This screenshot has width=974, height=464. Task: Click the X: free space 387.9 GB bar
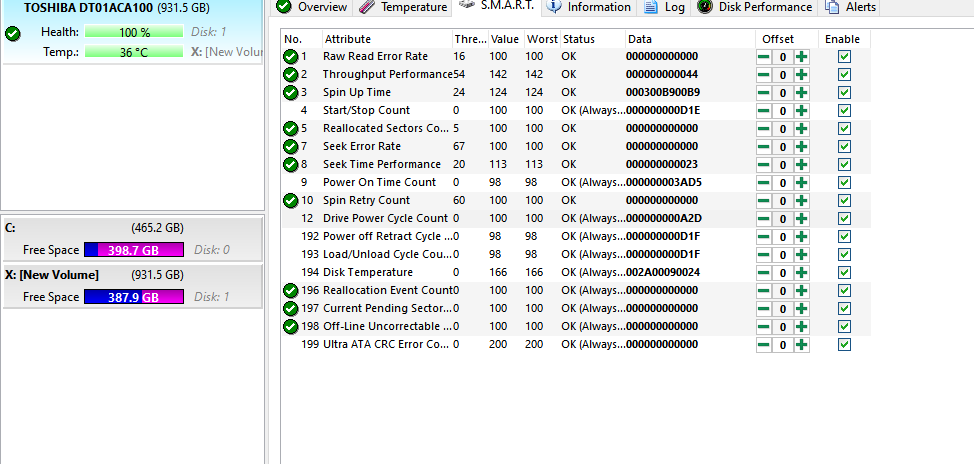pos(134,297)
